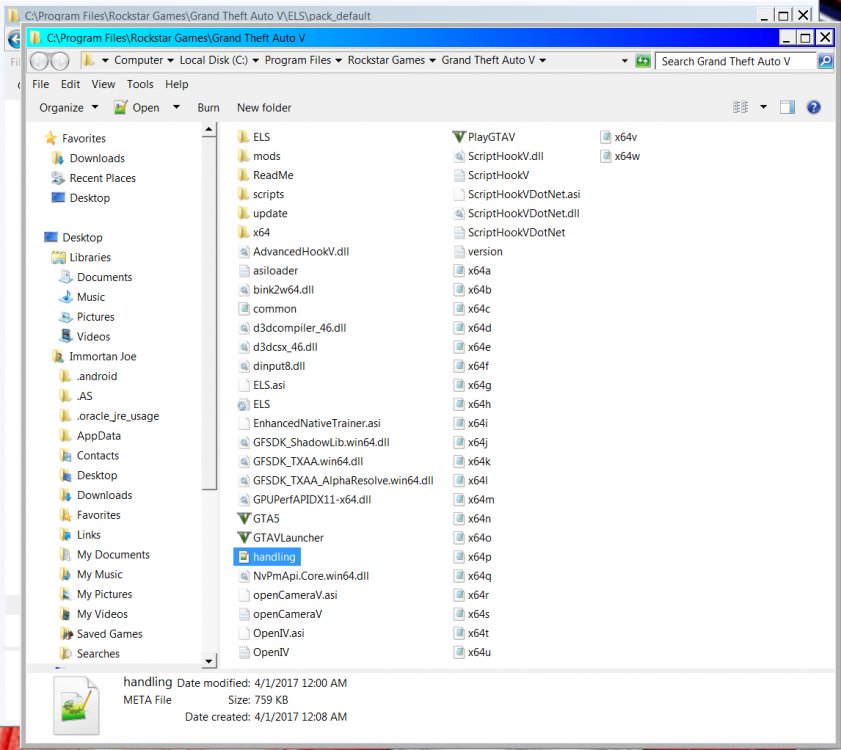Click the Recent Places icon in sidebar

coord(58,178)
